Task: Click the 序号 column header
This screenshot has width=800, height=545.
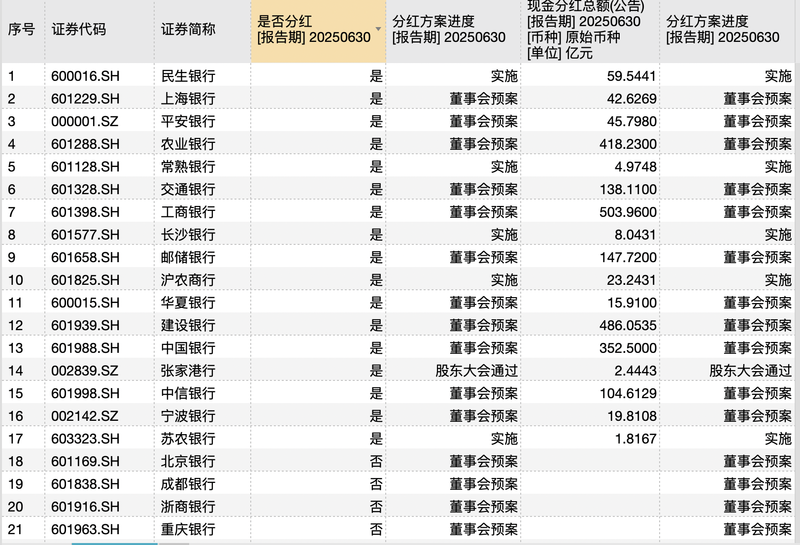Action: pyautogui.click(x=22, y=30)
